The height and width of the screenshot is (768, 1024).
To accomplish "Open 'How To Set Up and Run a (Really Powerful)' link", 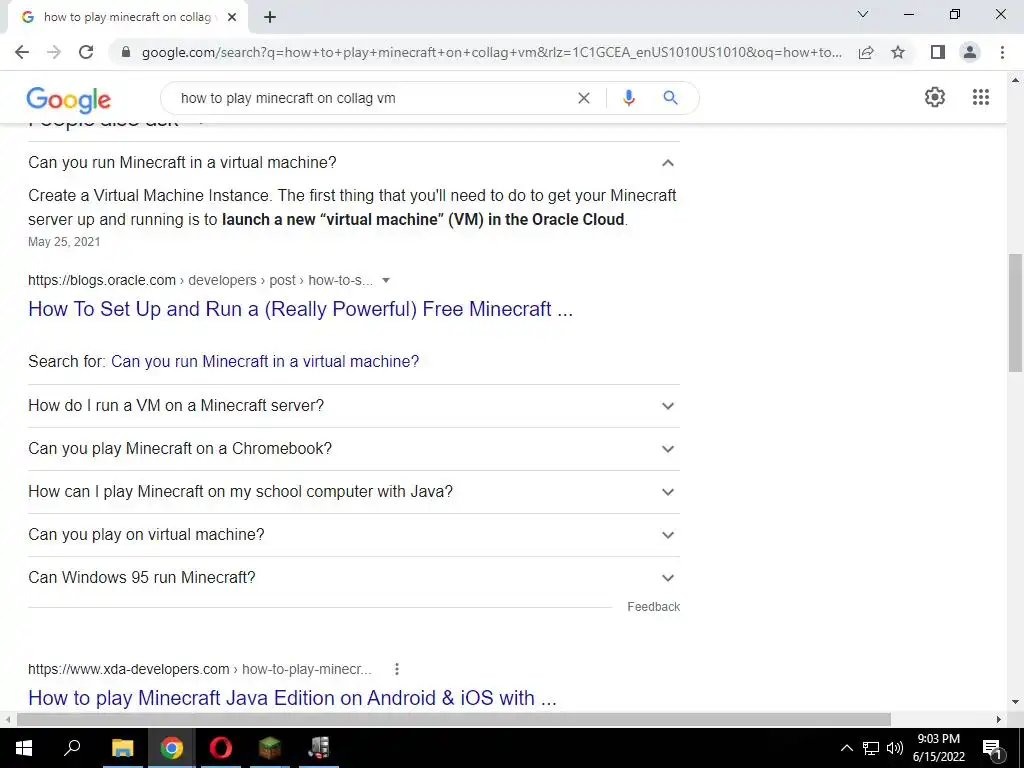I will pos(300,309).
